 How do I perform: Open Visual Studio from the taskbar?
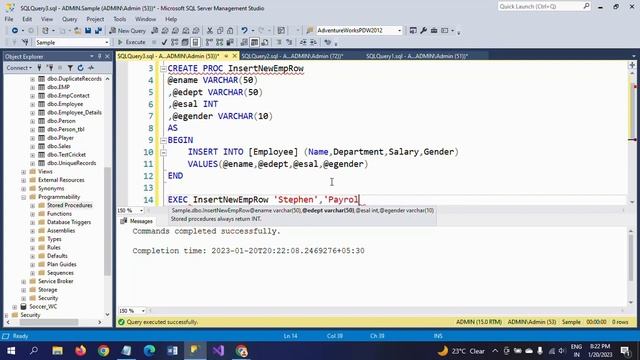pos(218,351)
